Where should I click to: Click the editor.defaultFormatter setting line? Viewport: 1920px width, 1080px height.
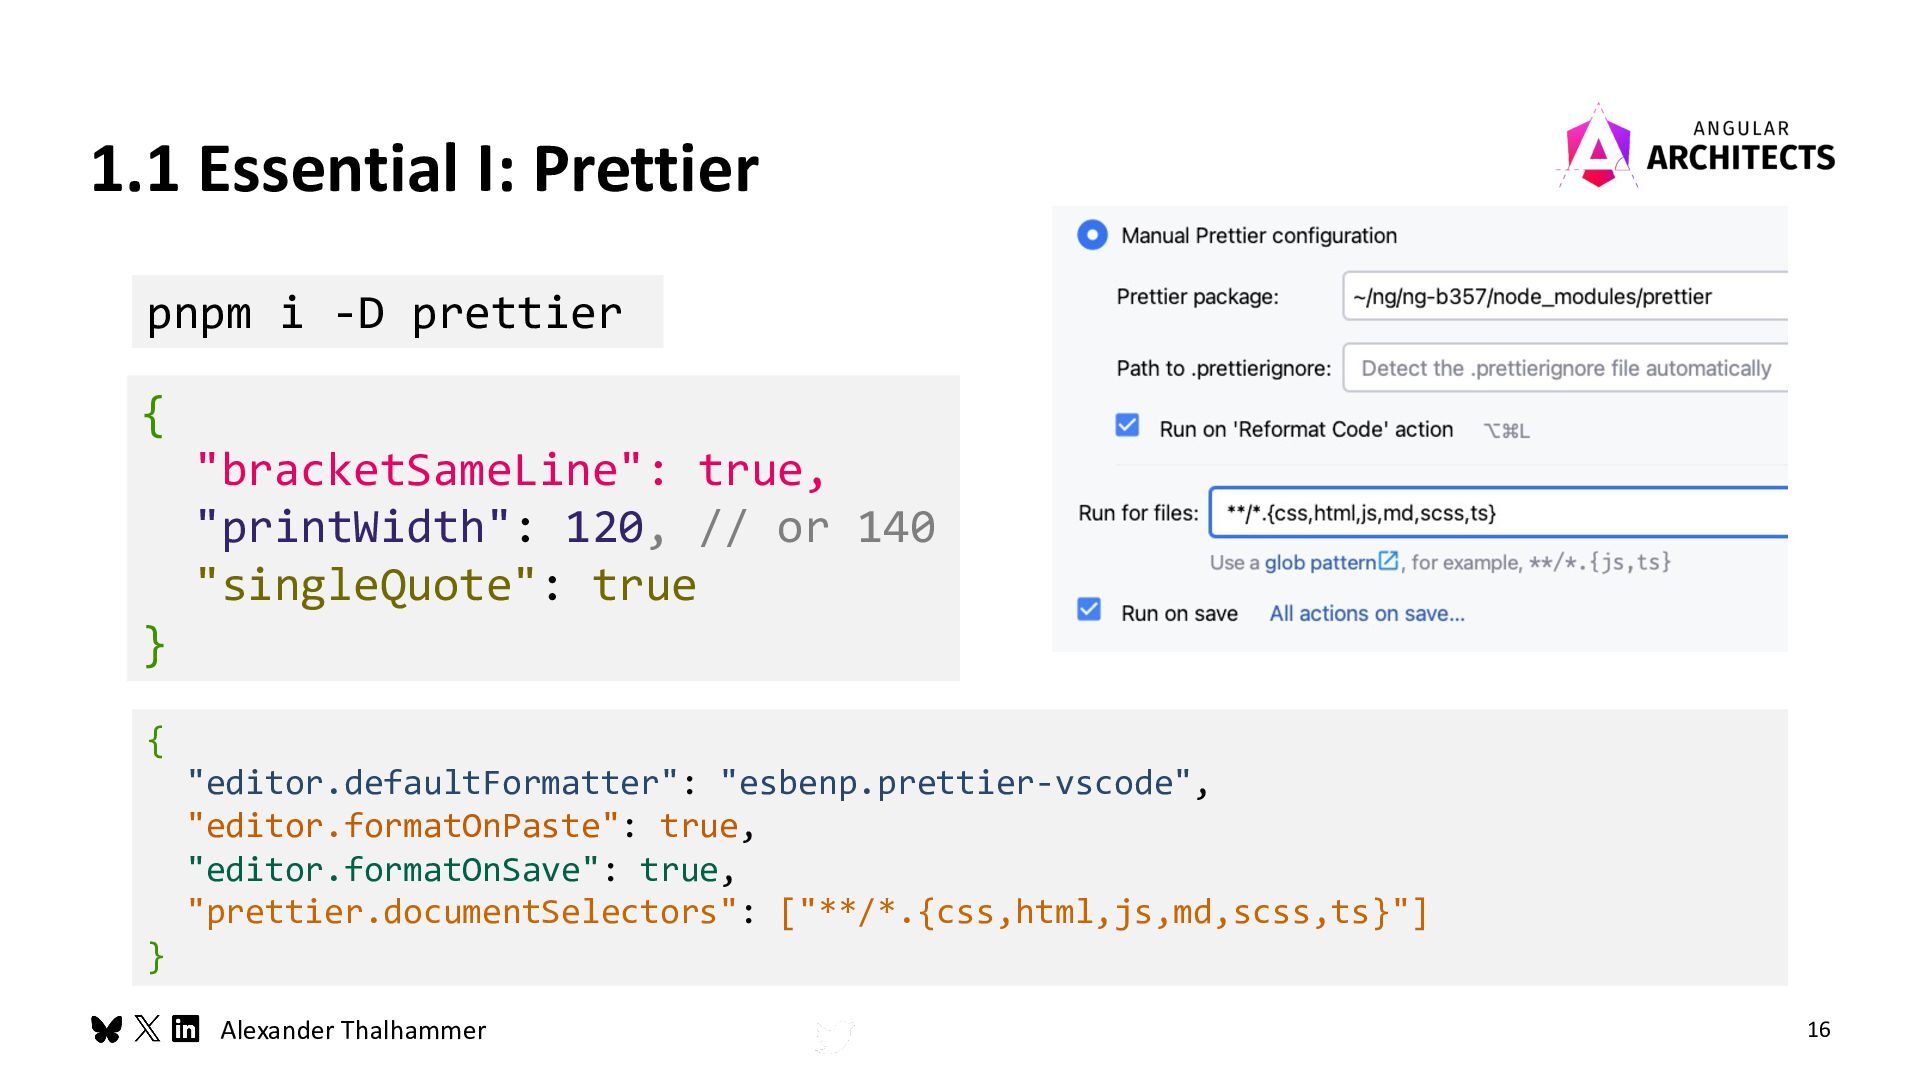[698, 782]
